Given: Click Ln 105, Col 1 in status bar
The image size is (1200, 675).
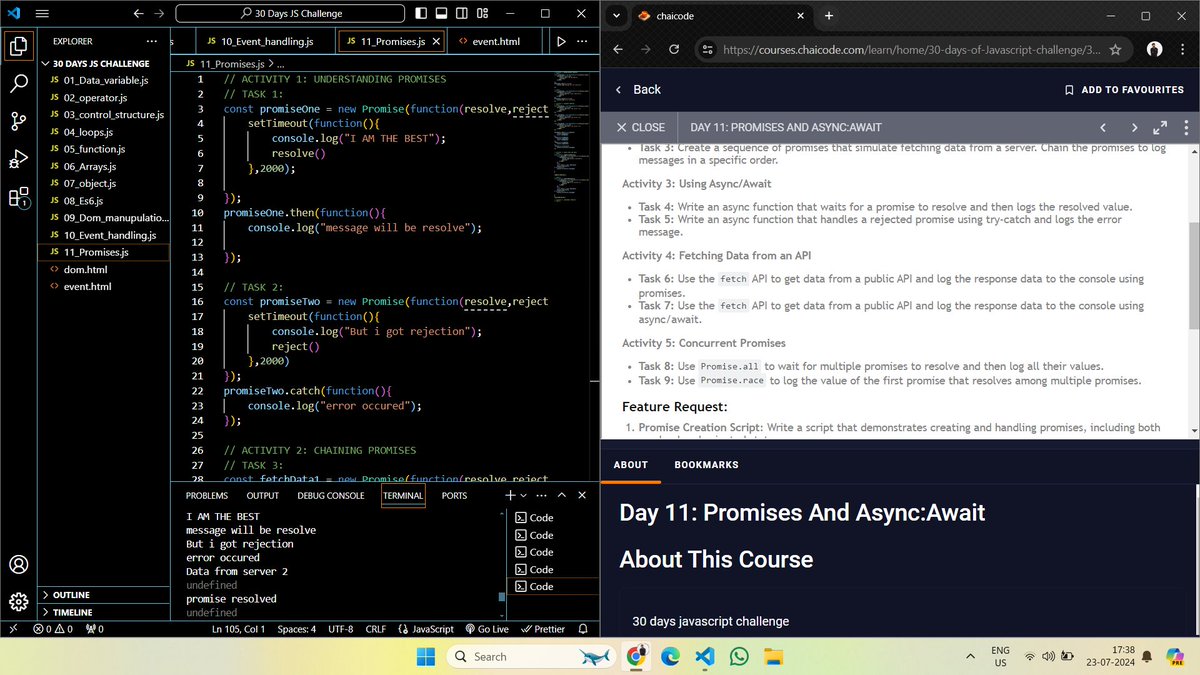Looking at the screenshot, I should [x=238, y=629].
